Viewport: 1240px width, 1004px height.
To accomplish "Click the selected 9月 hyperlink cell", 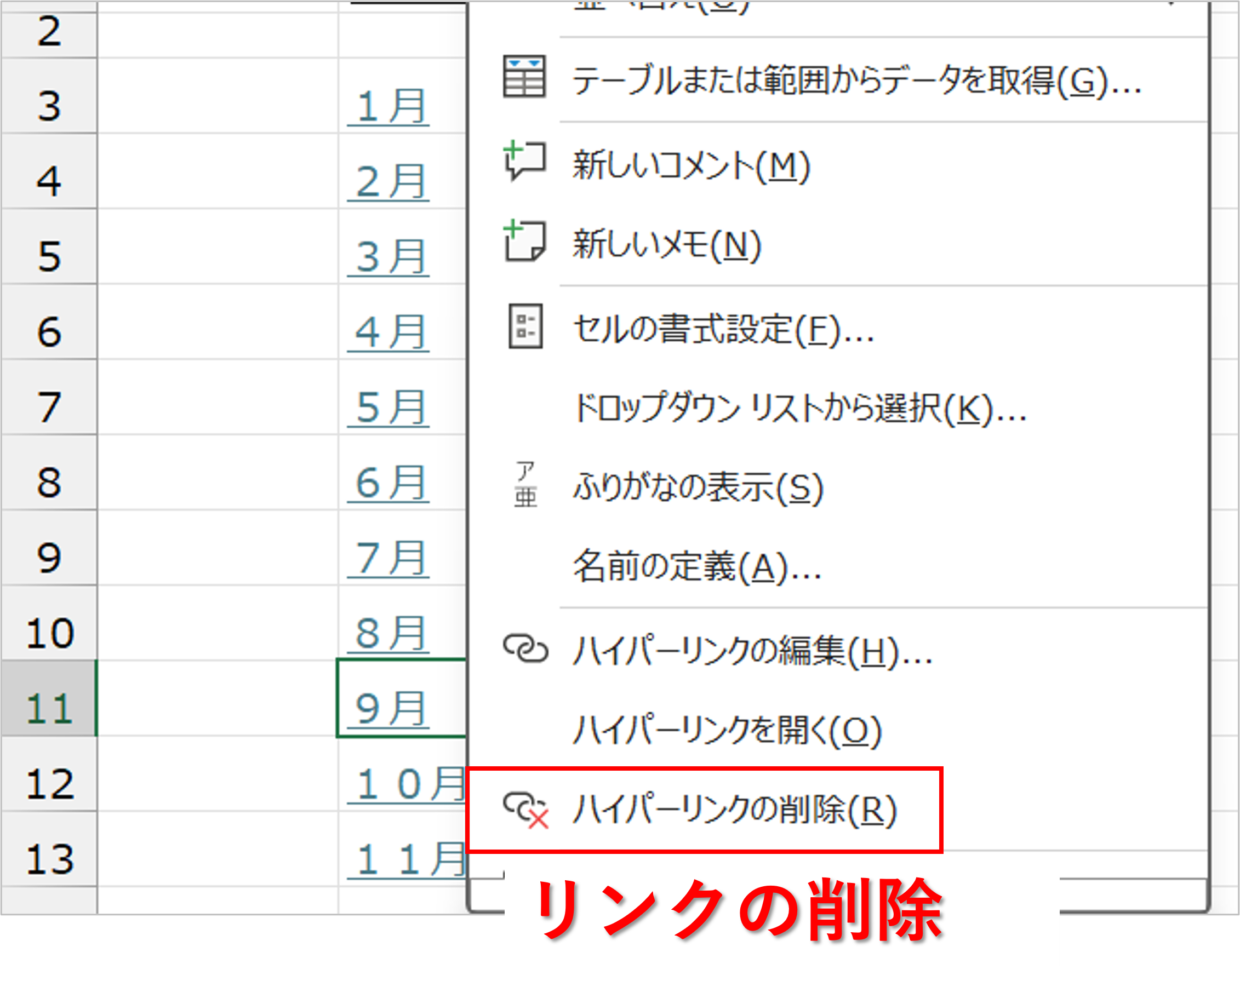I will (402, 698).
